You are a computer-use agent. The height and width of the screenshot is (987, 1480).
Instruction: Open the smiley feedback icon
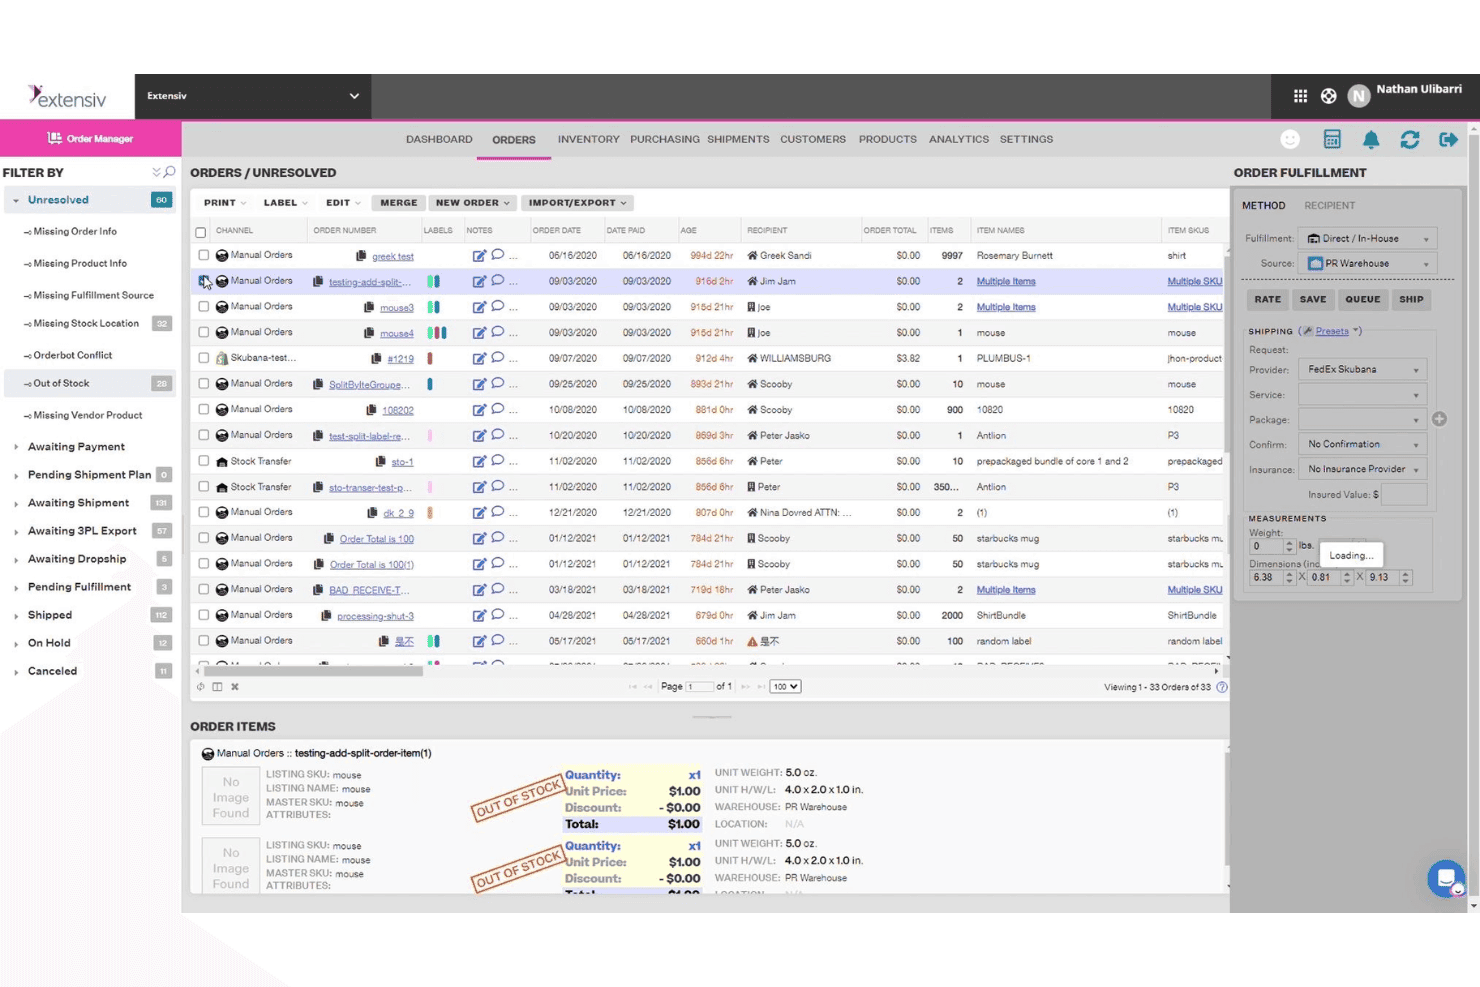pyautogui.click(x=1290, y=140)
